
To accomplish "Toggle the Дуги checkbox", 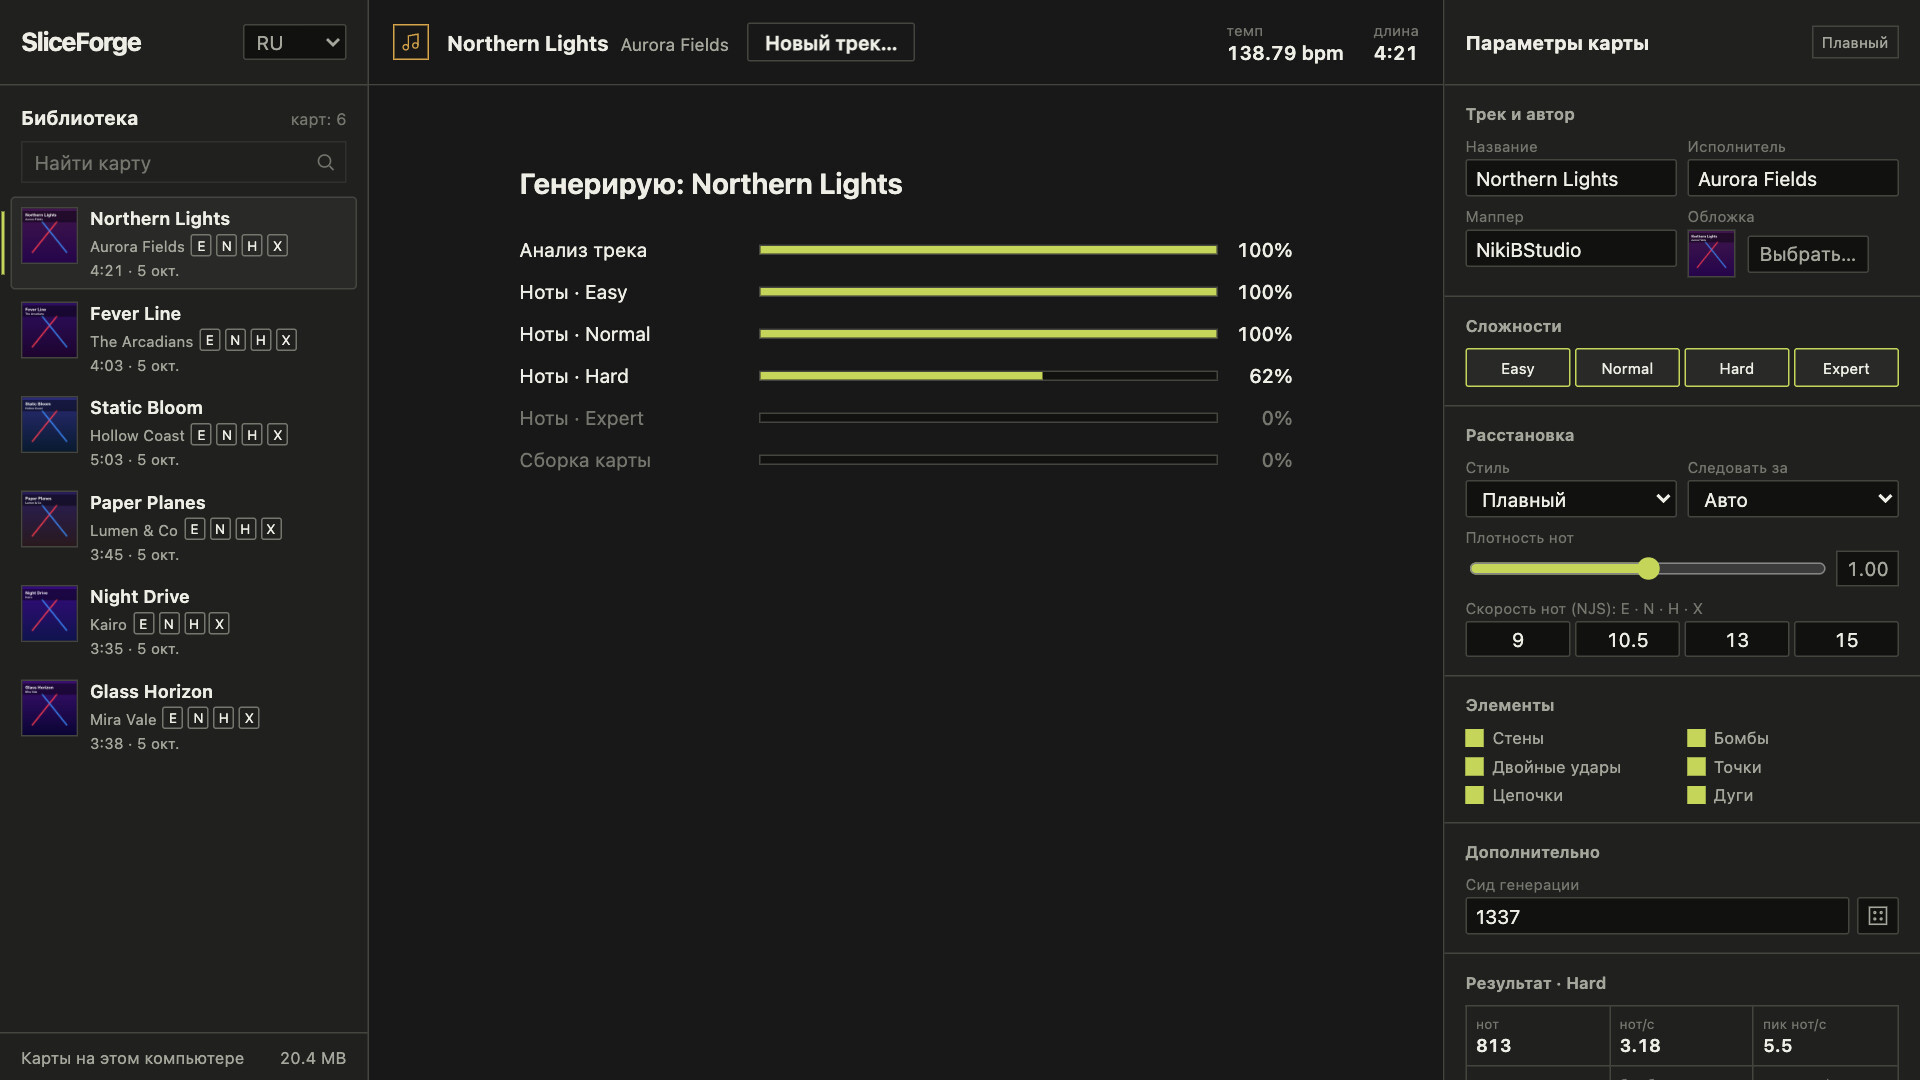I will pos(1696,795).
